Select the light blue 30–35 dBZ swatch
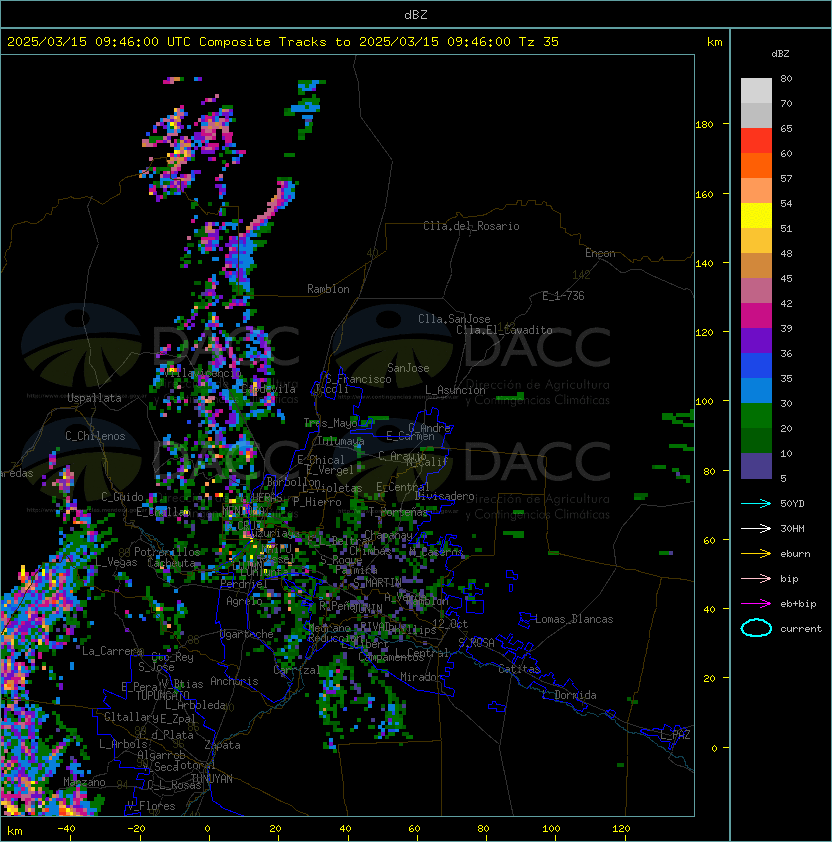The height and width of the screenshot is (842, 832). click(x=756, y=391)
